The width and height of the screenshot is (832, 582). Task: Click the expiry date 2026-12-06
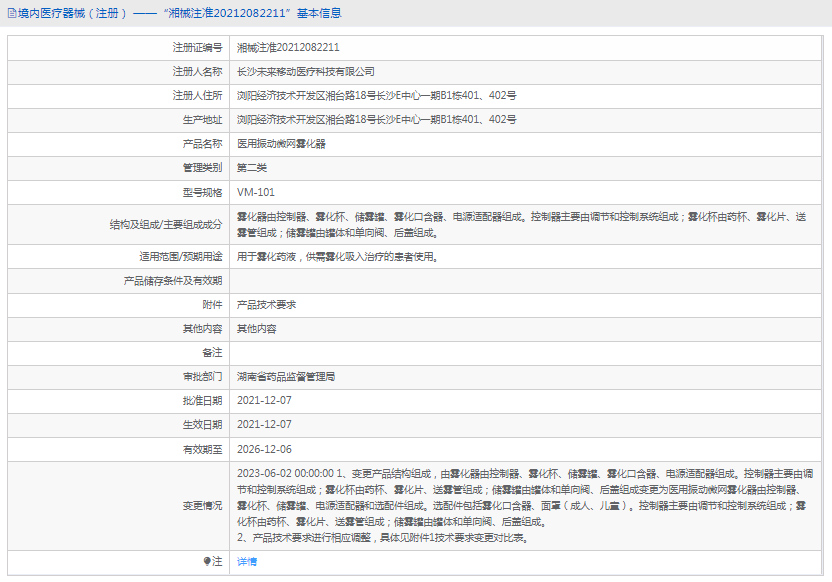pos(264,449)
